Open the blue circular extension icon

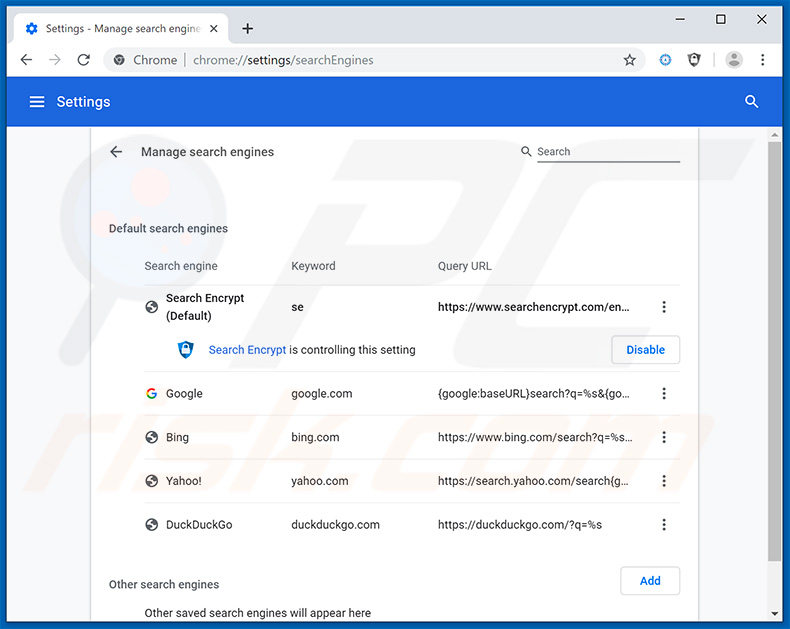665,60
